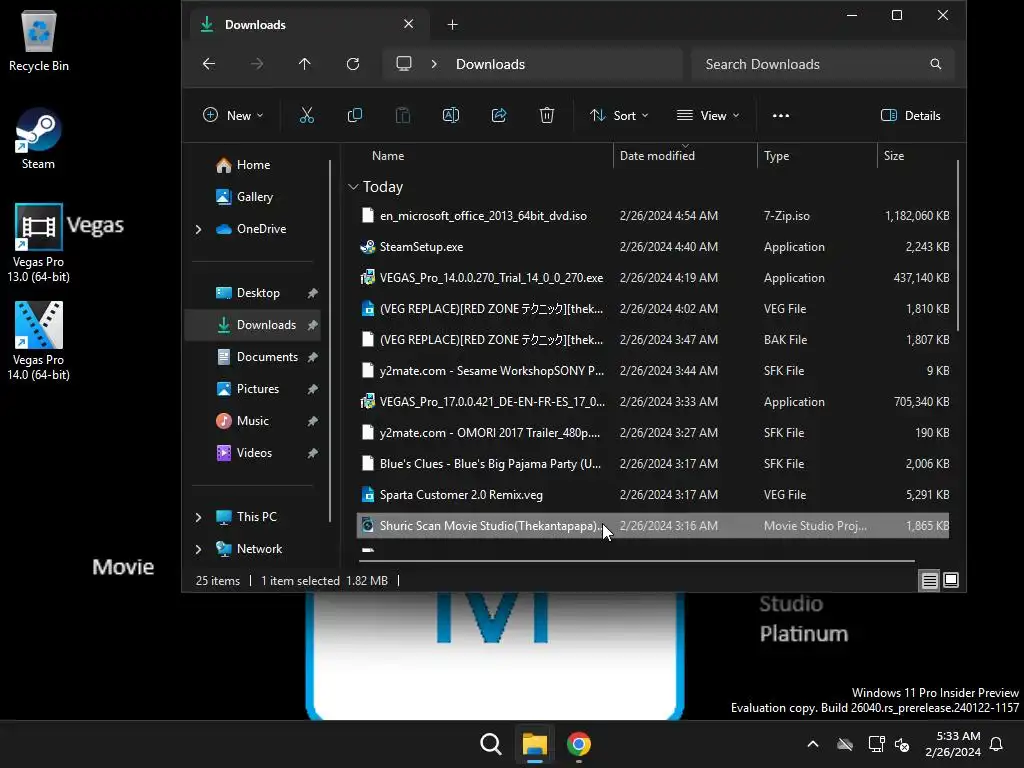Open the notification bell in system tray

pos(997,744)
